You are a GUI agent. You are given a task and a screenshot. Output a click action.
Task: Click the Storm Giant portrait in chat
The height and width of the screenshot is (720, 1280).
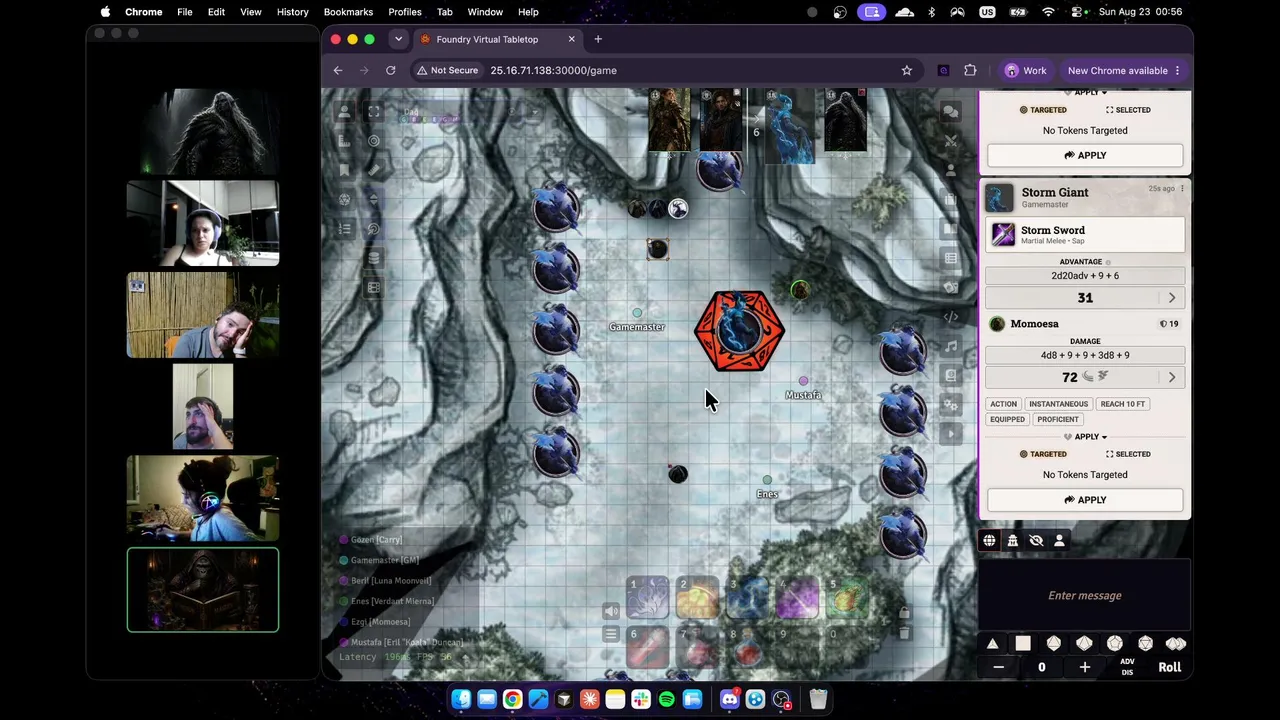[999, 197]
